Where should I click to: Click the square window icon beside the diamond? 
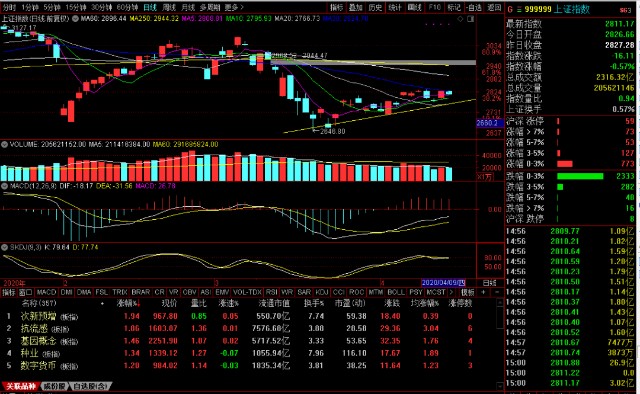coord(470,19)
